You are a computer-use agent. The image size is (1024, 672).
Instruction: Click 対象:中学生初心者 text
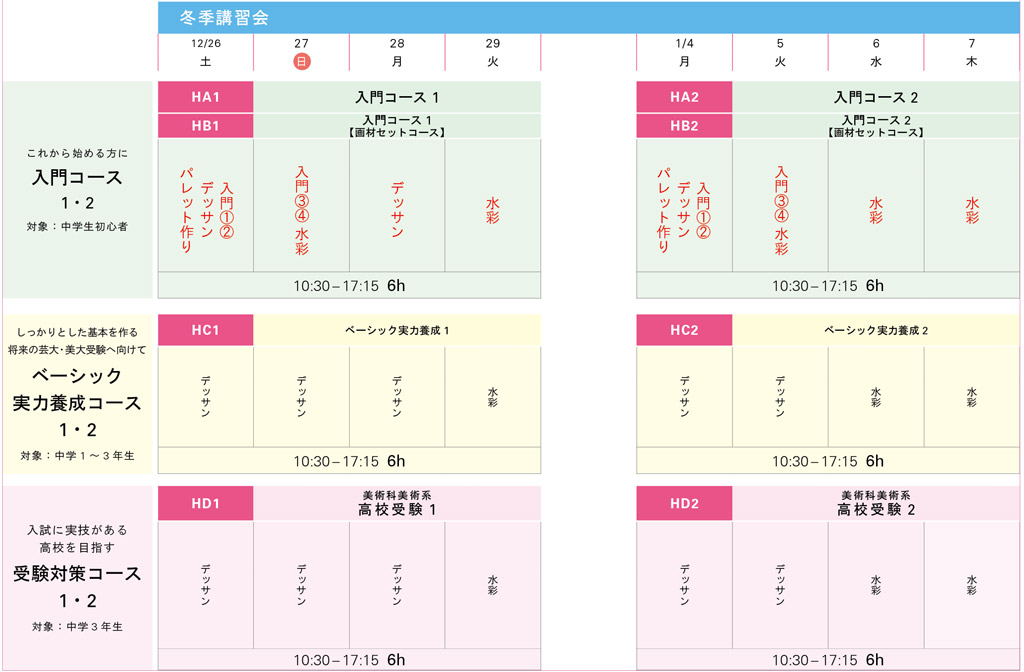point(77,227)
